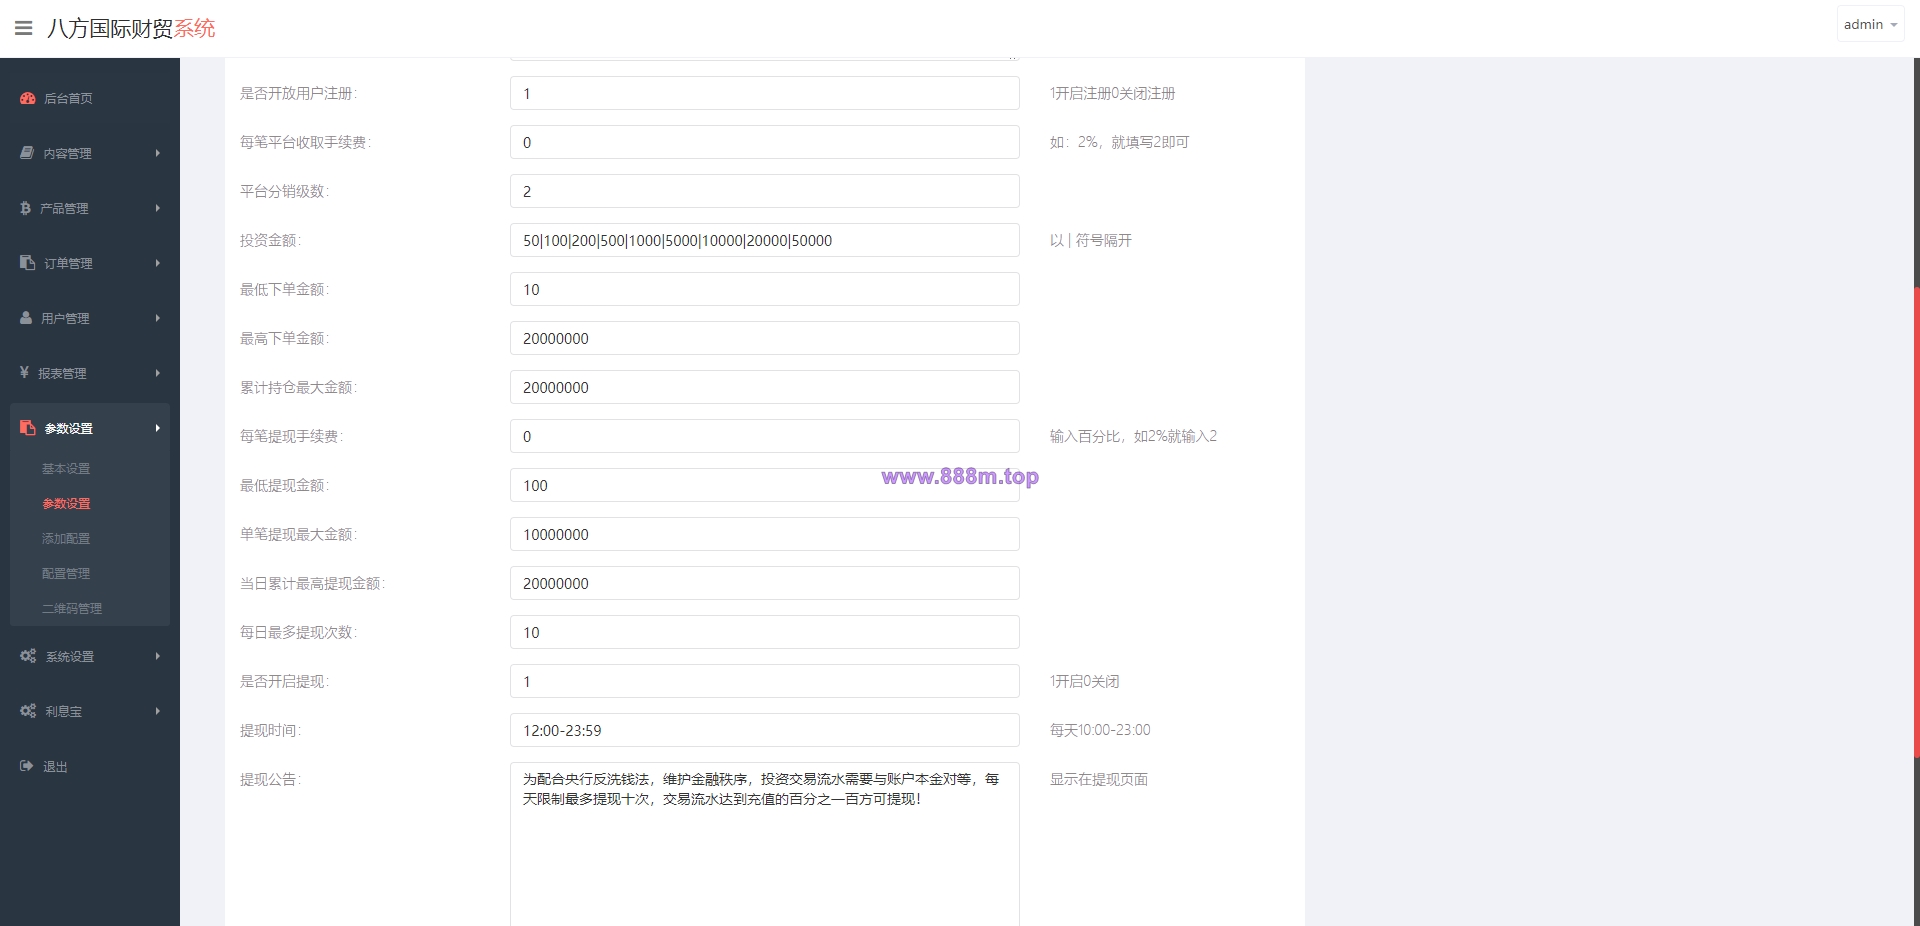Click the 最低提现金额 input field
1920x926 pixels.
pos(765,485)
